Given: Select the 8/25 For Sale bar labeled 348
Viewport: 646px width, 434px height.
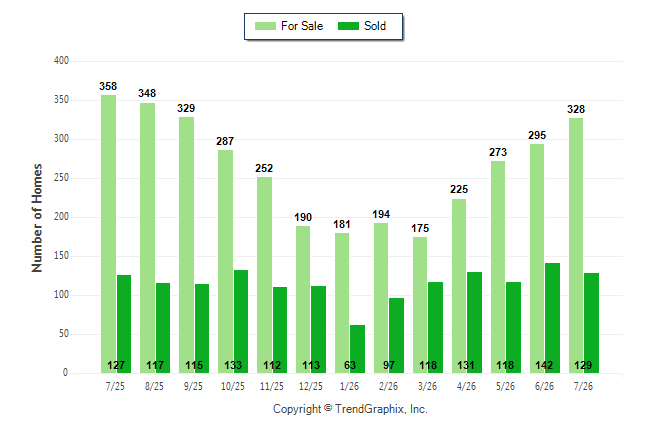Looking at the screenshot, I should point(147,238).
